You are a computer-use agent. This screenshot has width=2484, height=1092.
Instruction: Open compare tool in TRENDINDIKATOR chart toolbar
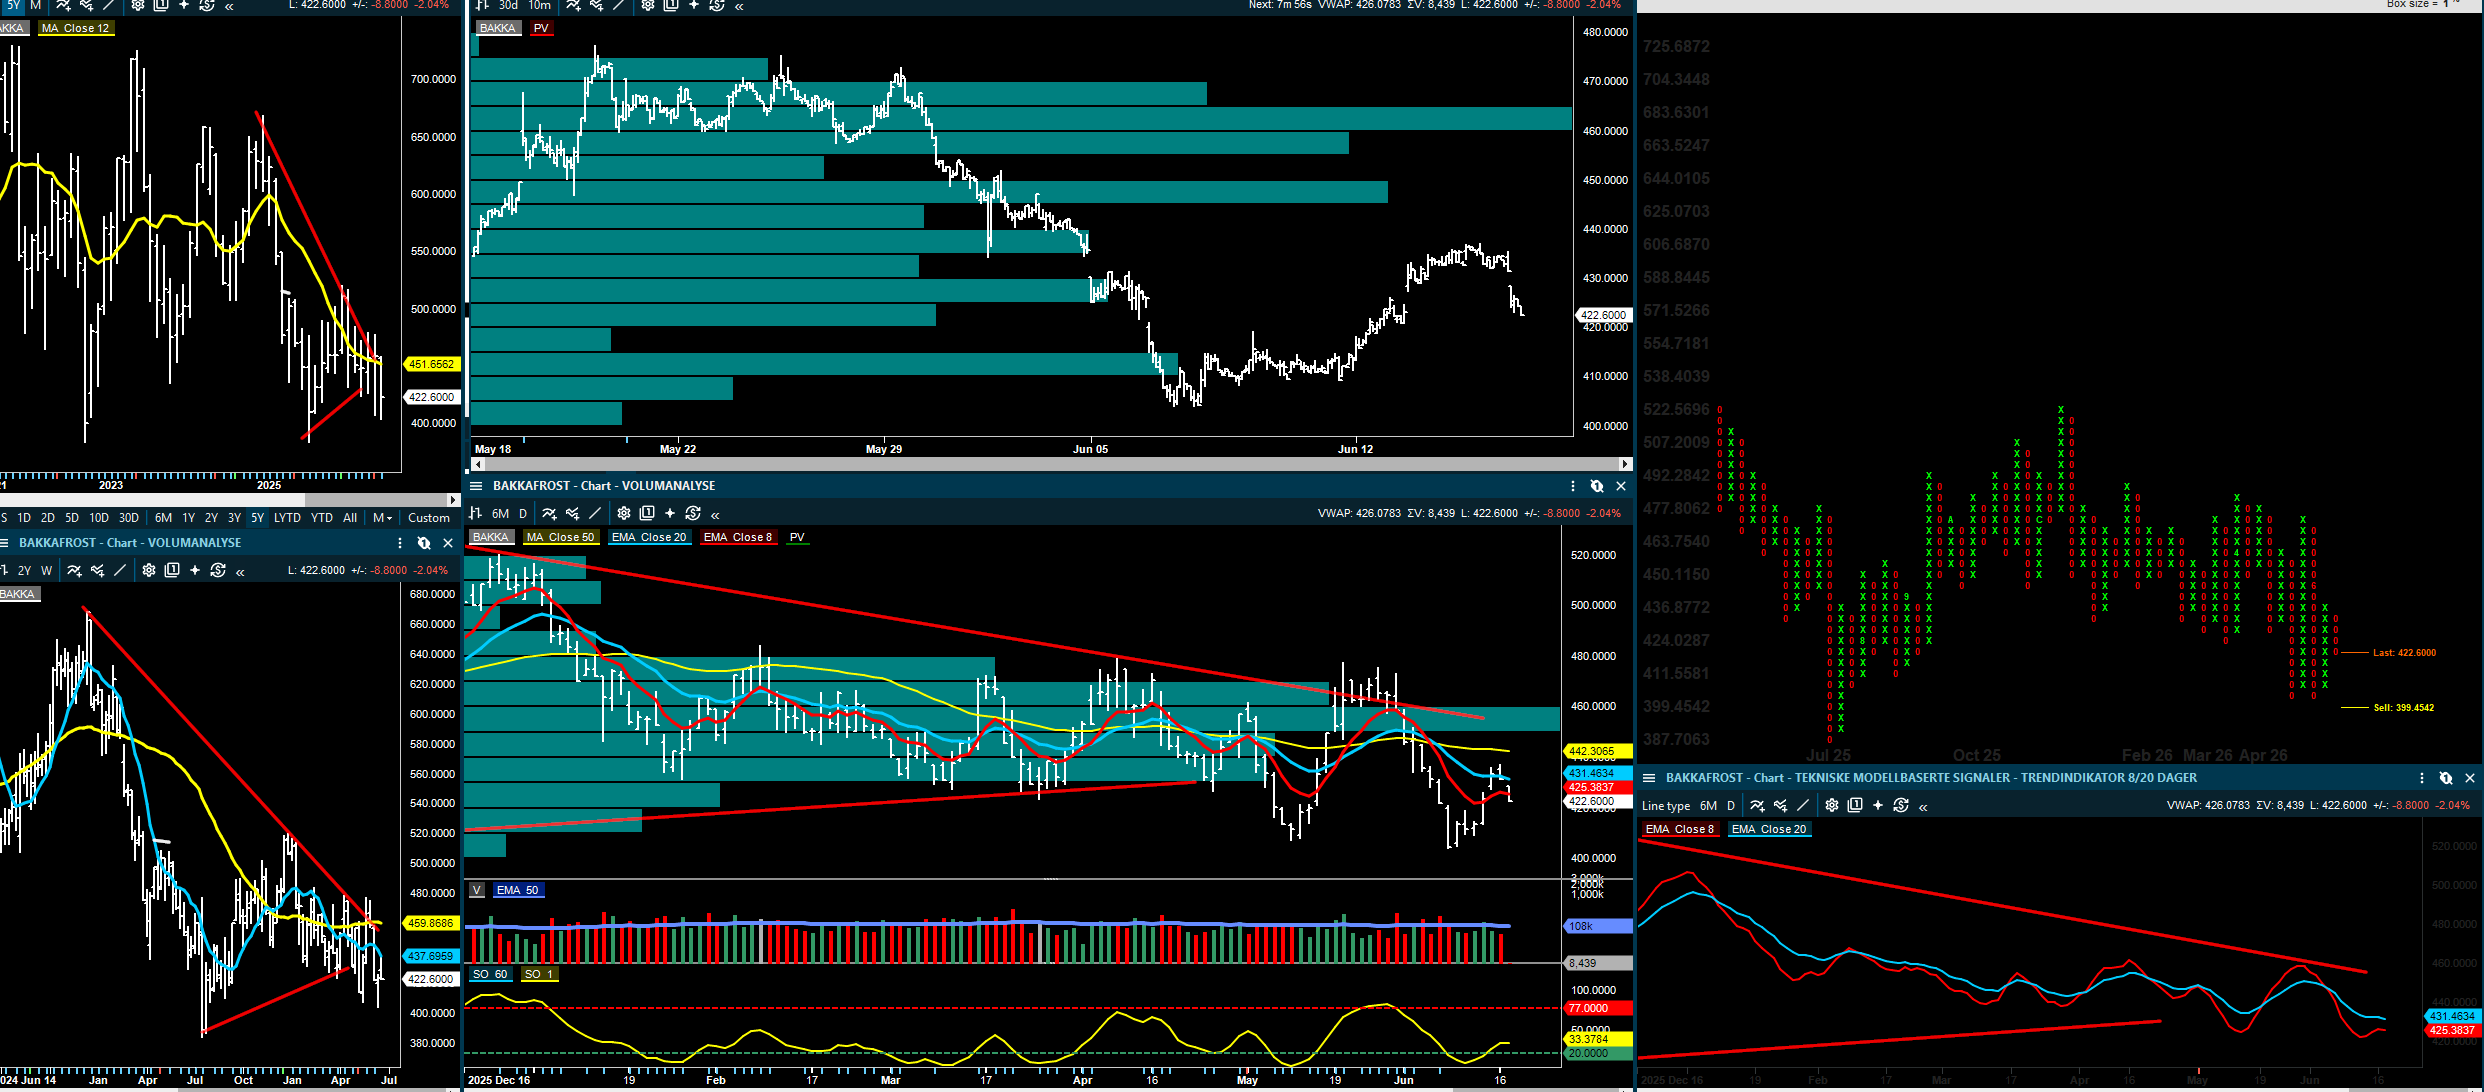(x=1781, y=805)
